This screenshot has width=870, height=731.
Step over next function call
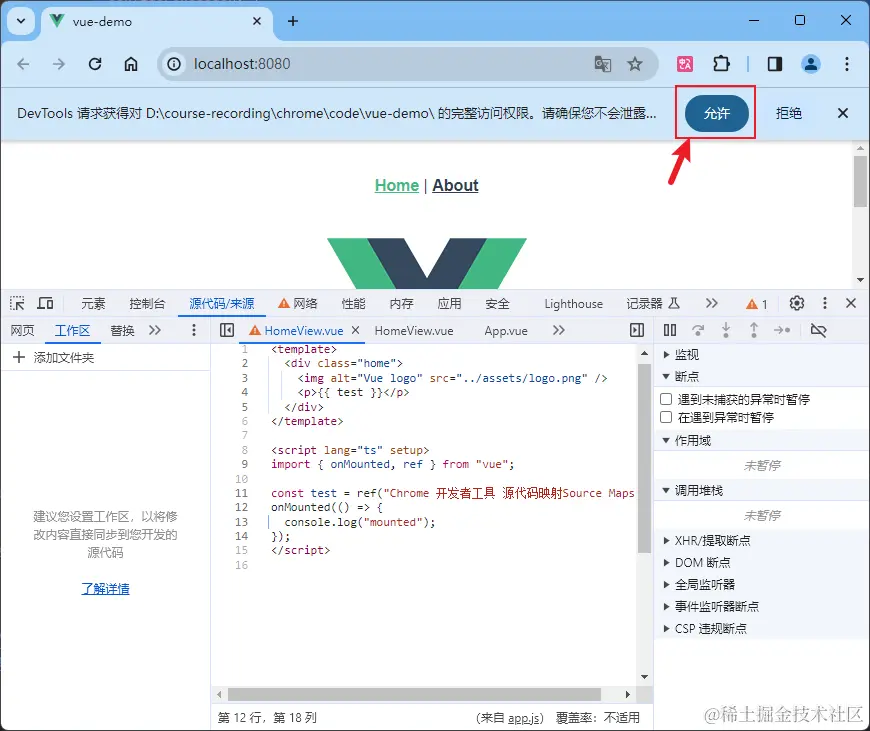[x=698, y=330]
